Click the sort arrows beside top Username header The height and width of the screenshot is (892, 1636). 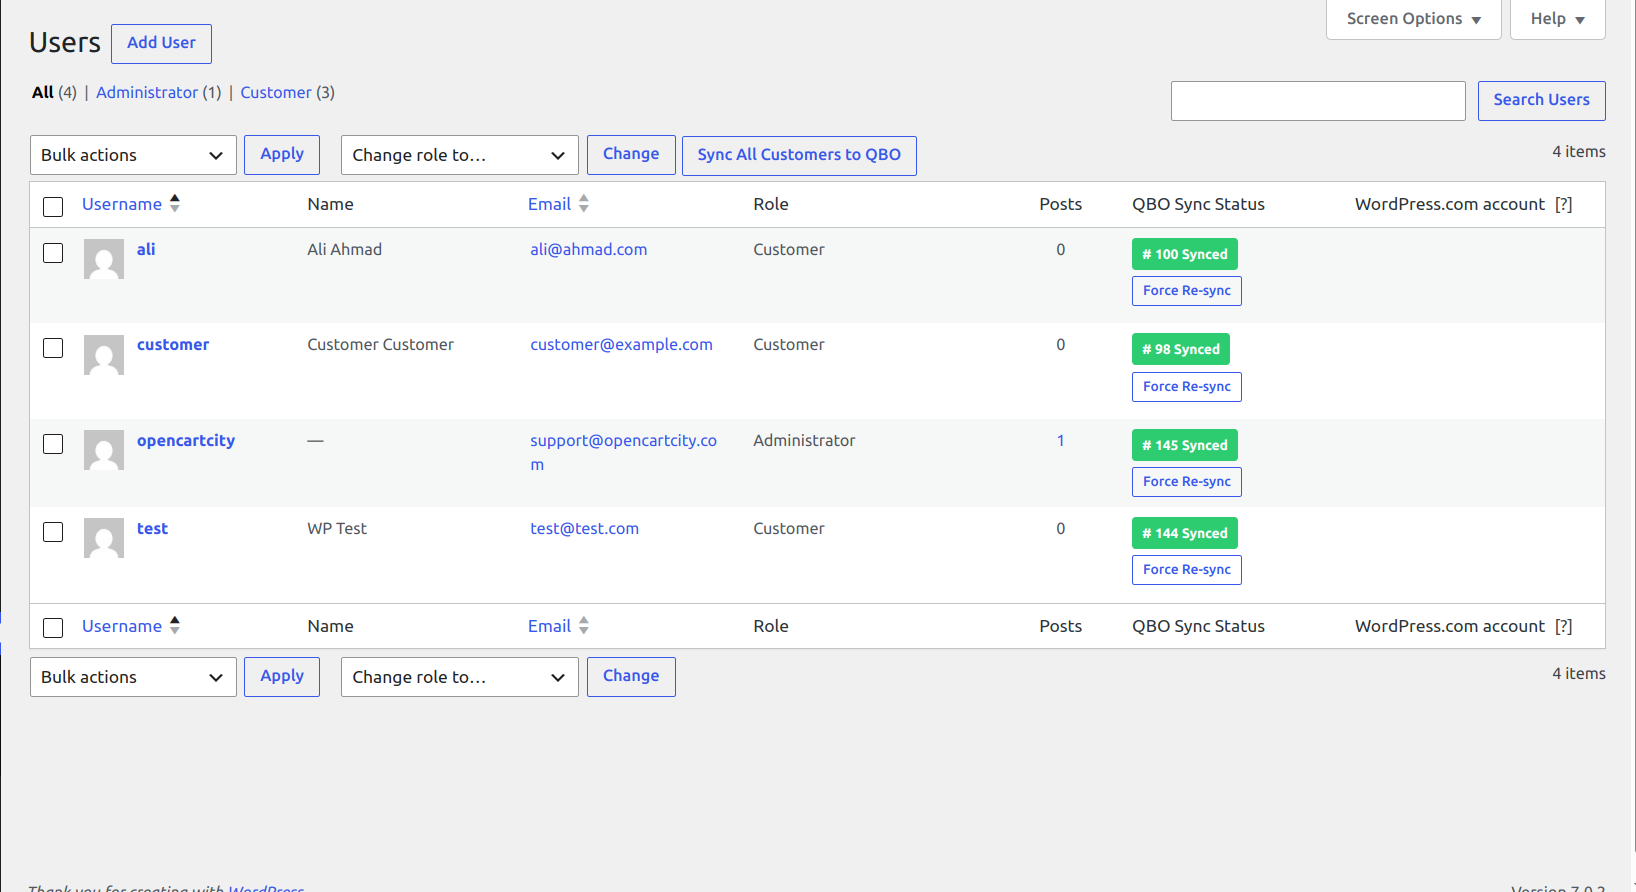coord(175,204)
